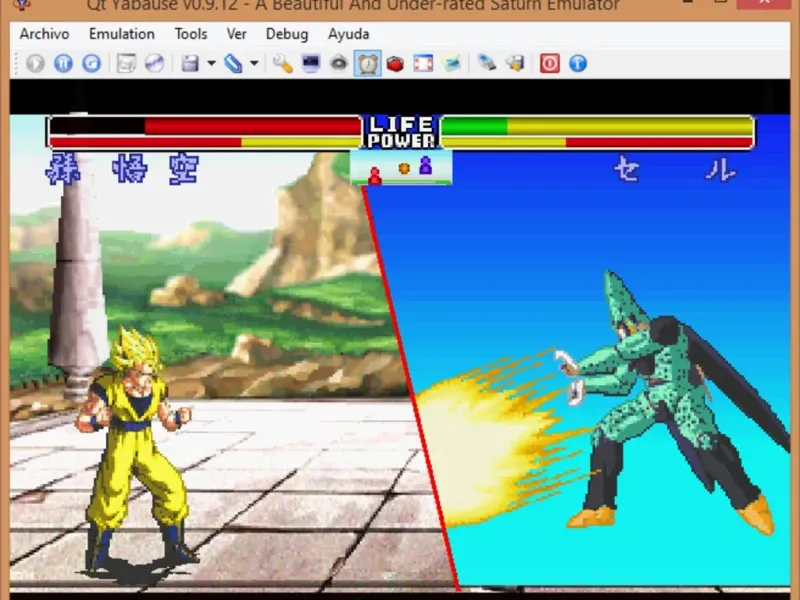This screenshot has width=800, height=600.
Task: Click the floppy disk with hand icon
Action: (515, 64)
